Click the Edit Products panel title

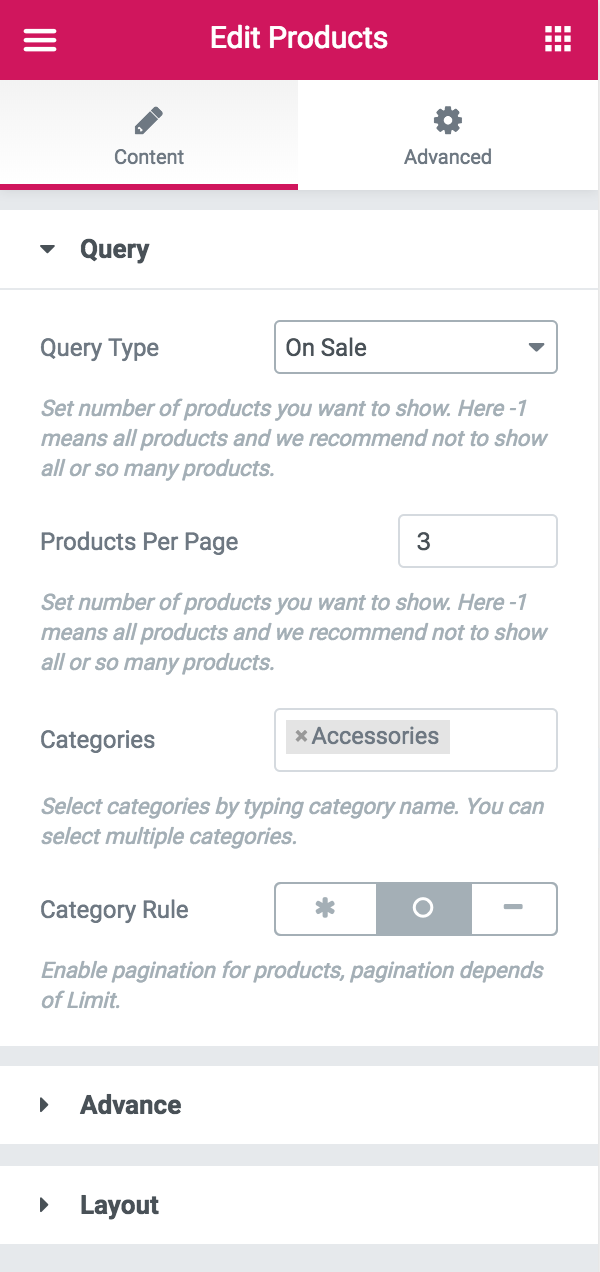[299, 39]
